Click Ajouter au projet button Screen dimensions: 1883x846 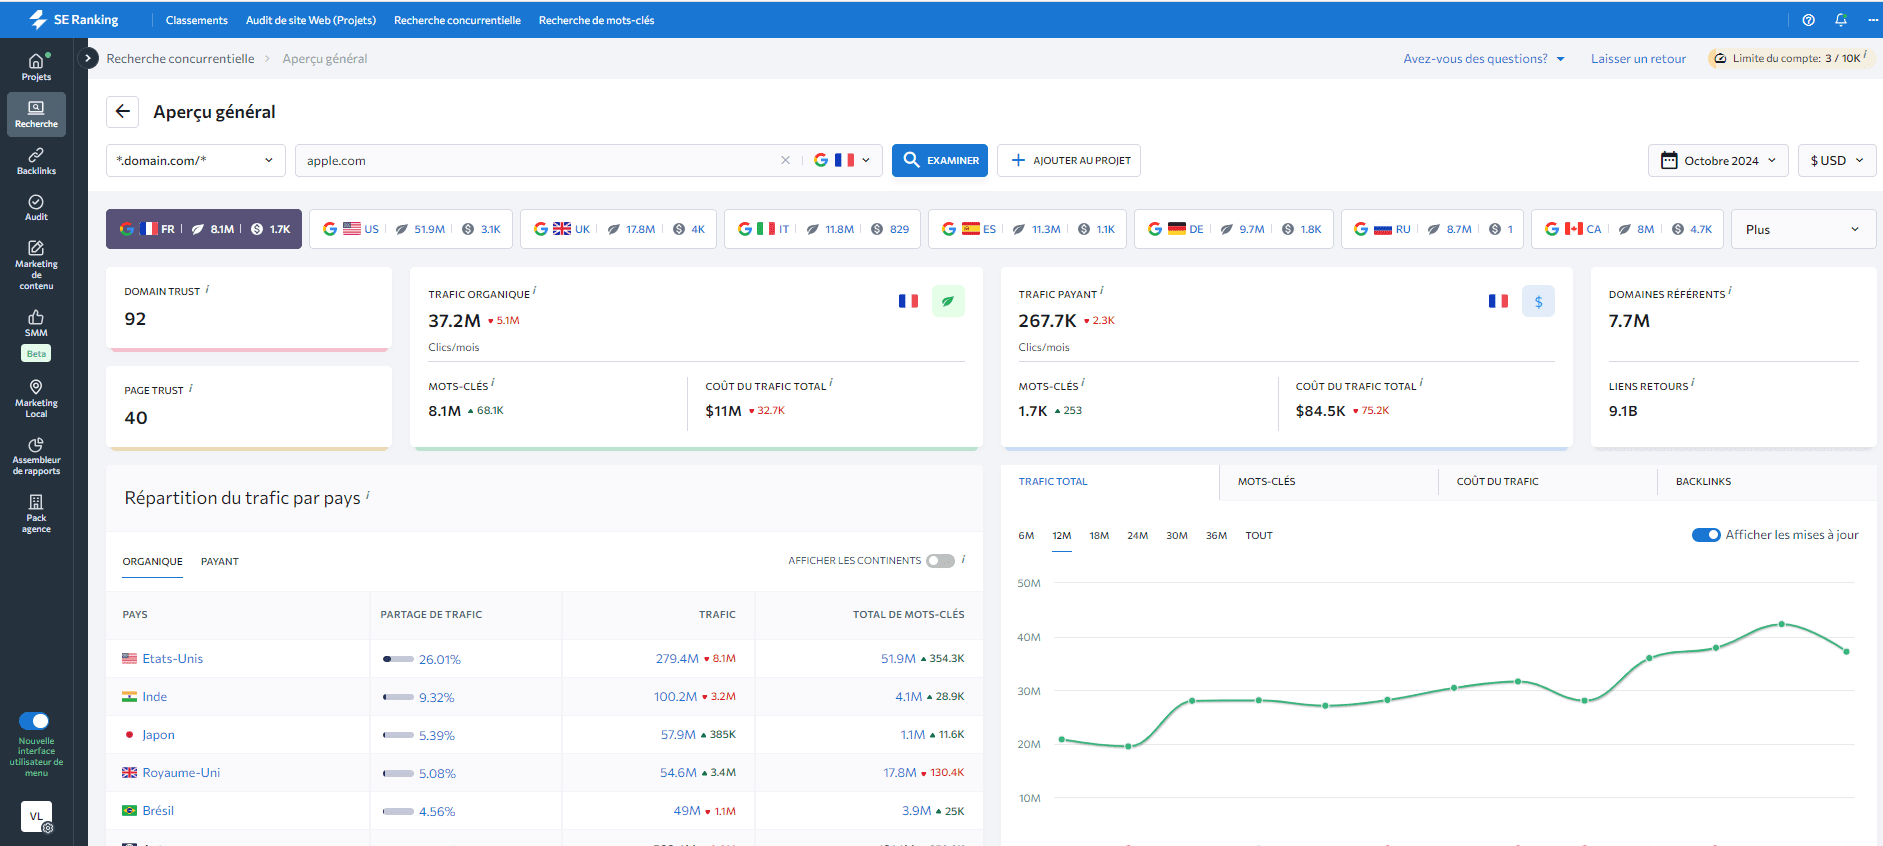coord(1069,160)
